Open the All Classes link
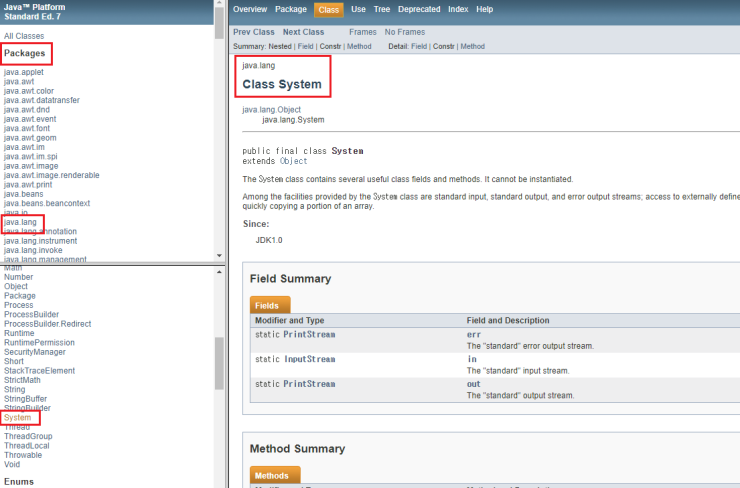Screen dimensions: 740x488 [x=24, y=36]
